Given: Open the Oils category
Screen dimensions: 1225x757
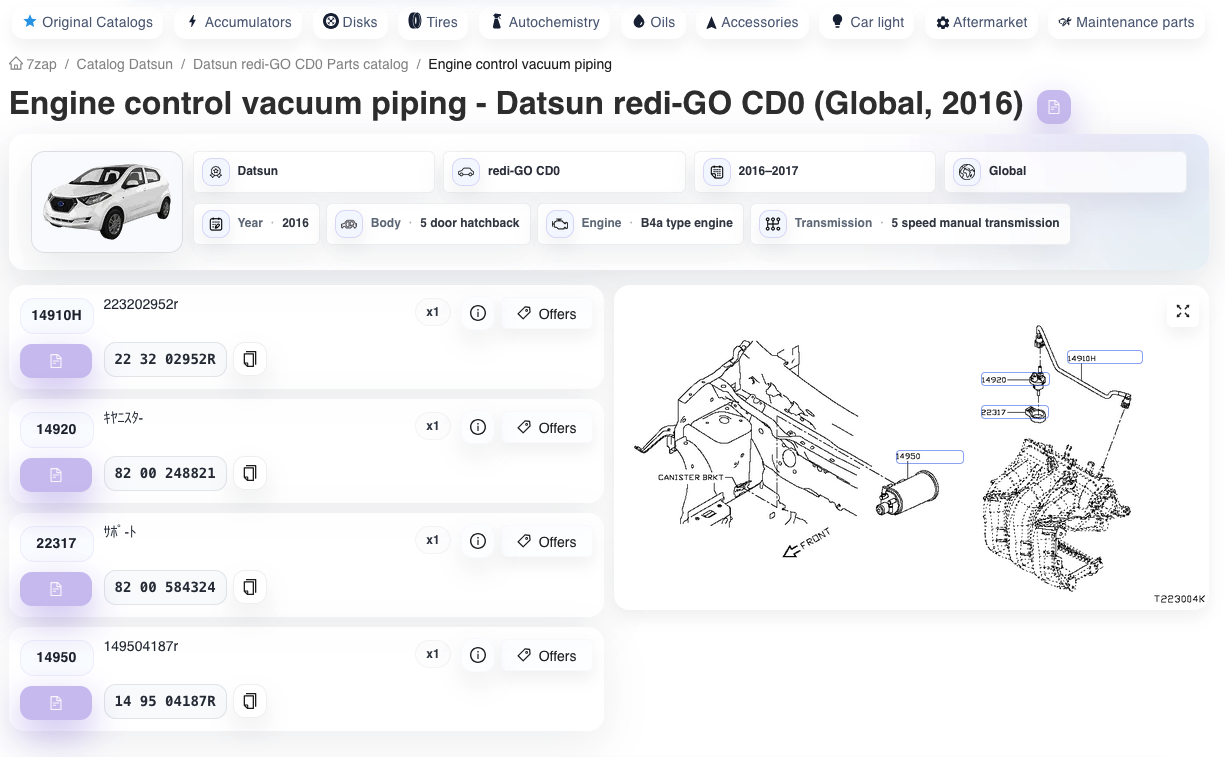Looking at the screenshot, I should (x=653, y=21).
